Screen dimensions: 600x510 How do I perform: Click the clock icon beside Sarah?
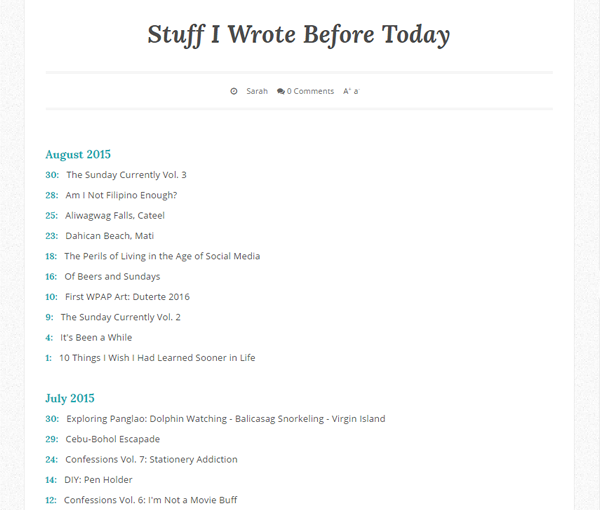pos(234,91)
